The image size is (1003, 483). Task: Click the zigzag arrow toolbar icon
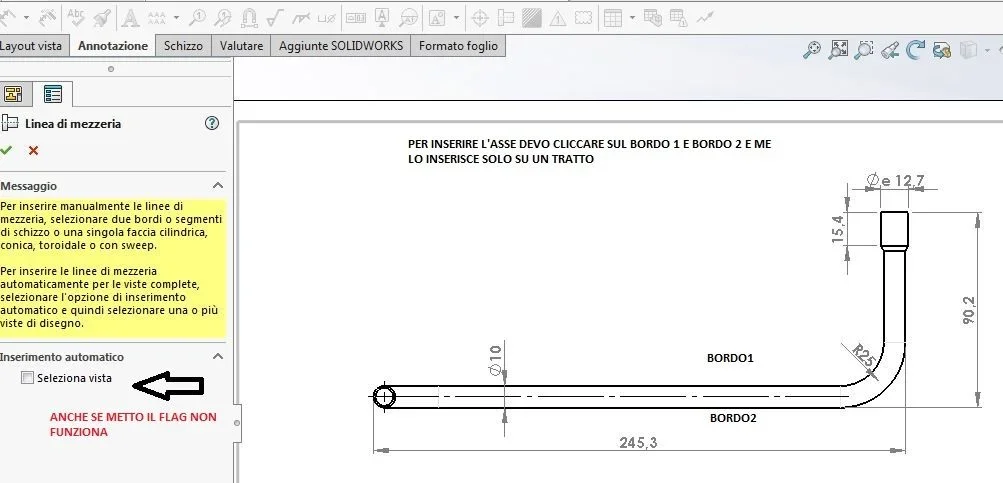(x=705, y=18)
